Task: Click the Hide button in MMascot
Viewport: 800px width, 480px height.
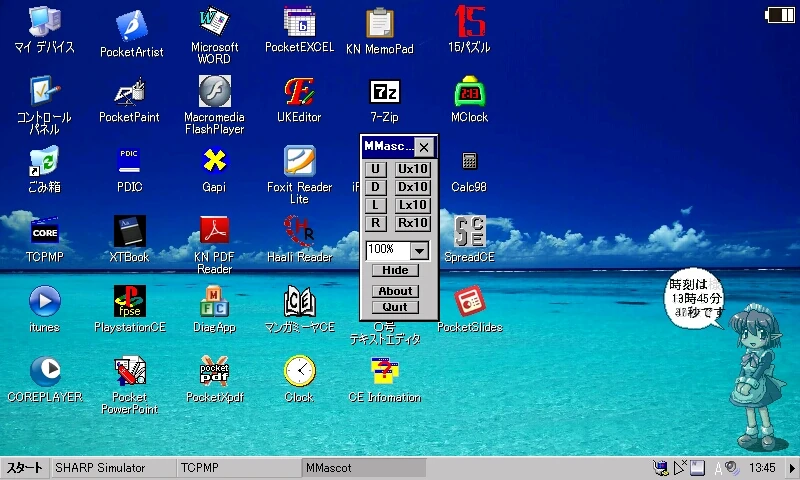Action: click(x=395, y=270)
